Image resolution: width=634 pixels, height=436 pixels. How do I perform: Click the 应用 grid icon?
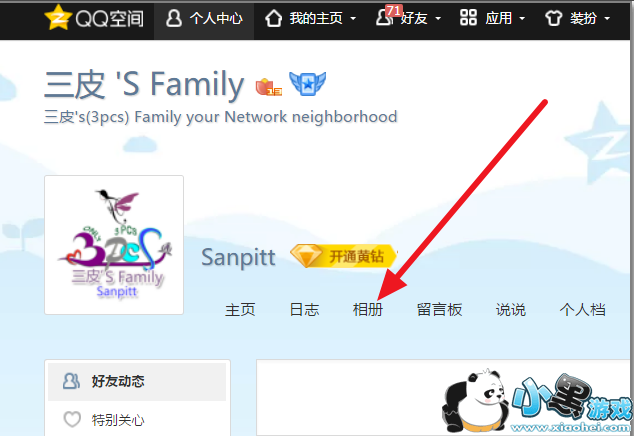click(468, 18)
